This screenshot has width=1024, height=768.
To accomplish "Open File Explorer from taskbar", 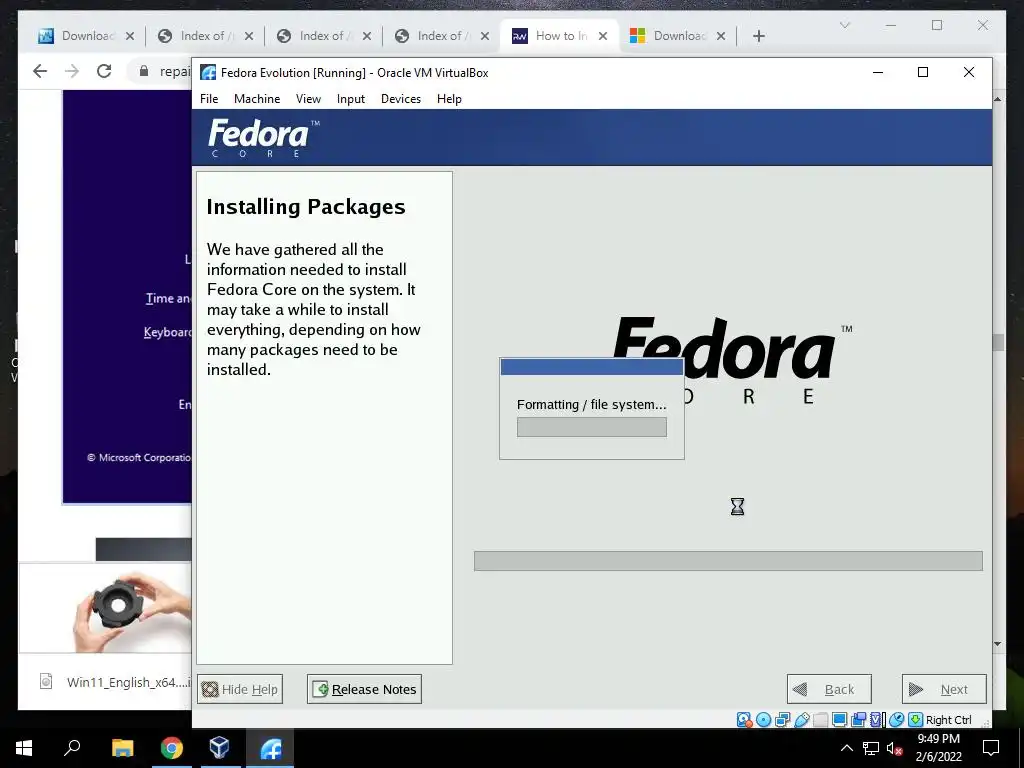I will click(x=122, y=748).
